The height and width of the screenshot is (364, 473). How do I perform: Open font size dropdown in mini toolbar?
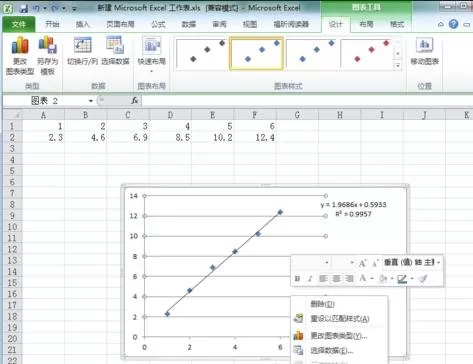pyautogui.click(x=352, y=263)
